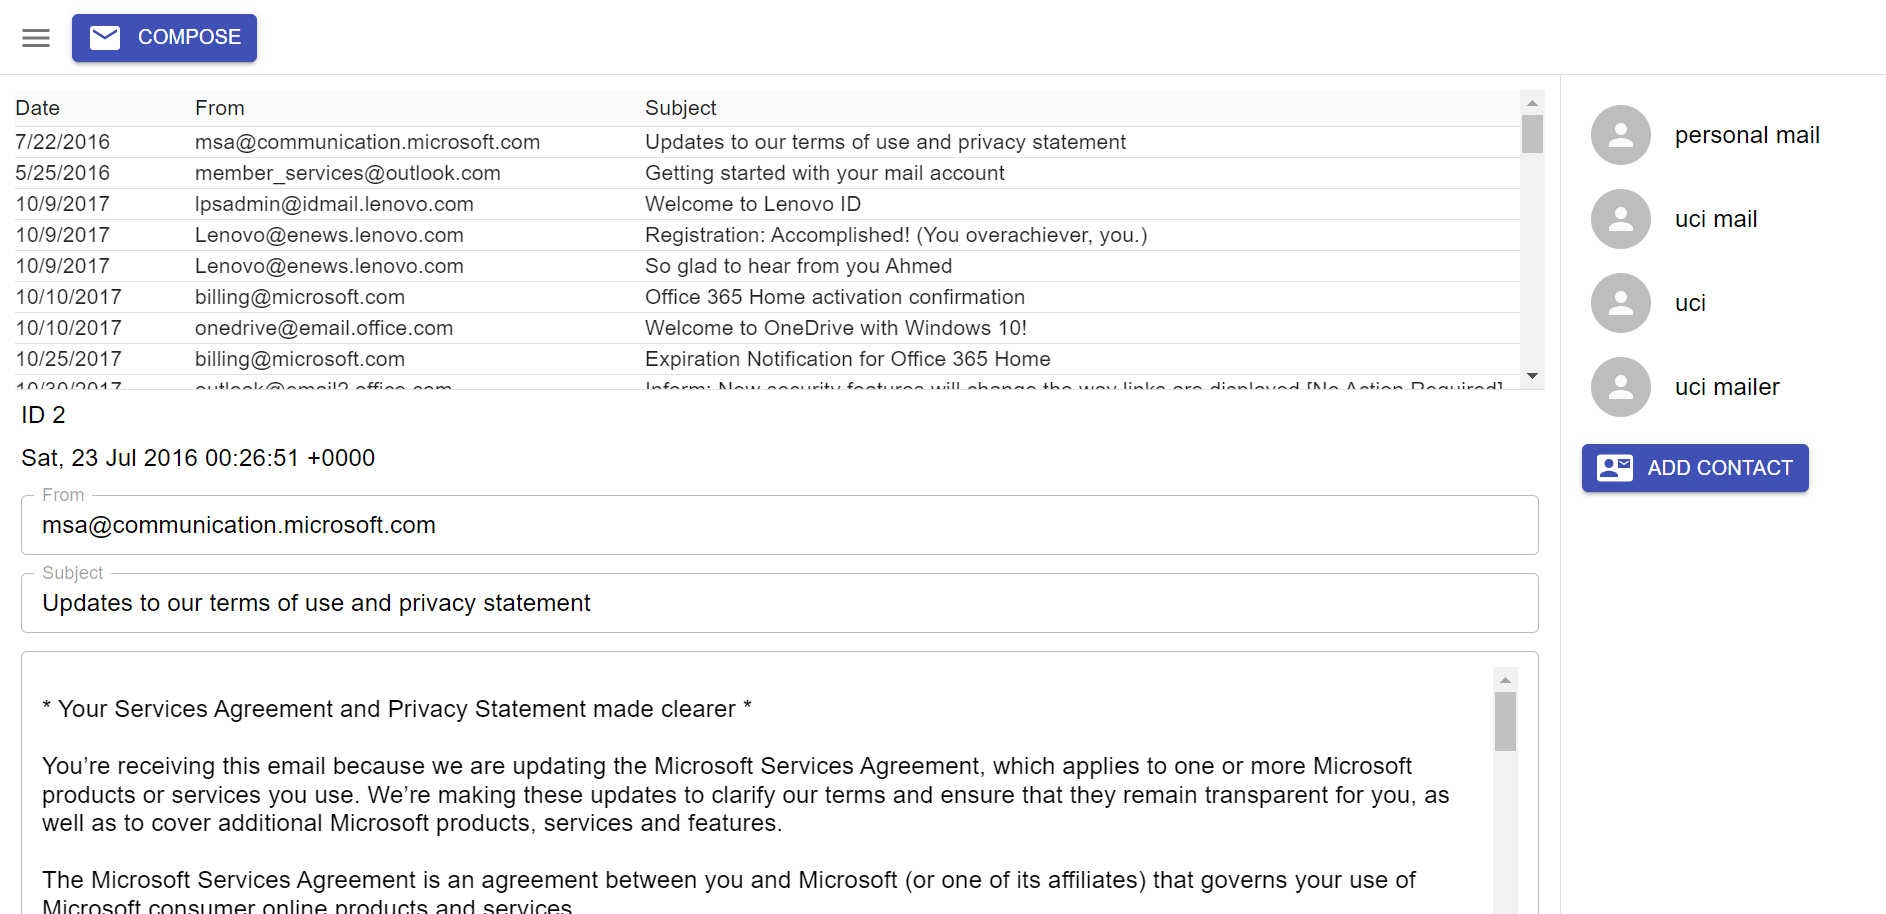Open contact named personal mail
This screenshot has width=1886, height=914.
(1747, 135)
